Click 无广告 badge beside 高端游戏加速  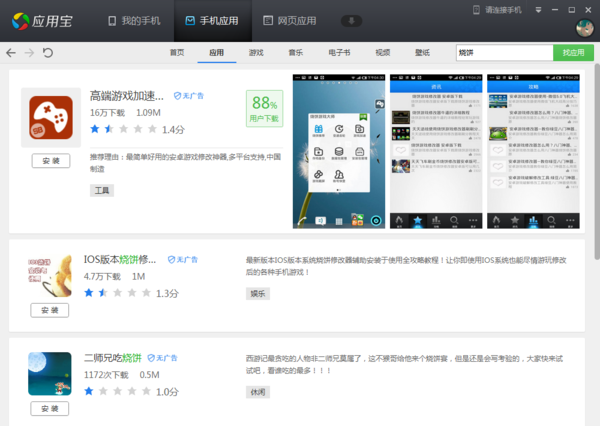[x=189, y=96]
